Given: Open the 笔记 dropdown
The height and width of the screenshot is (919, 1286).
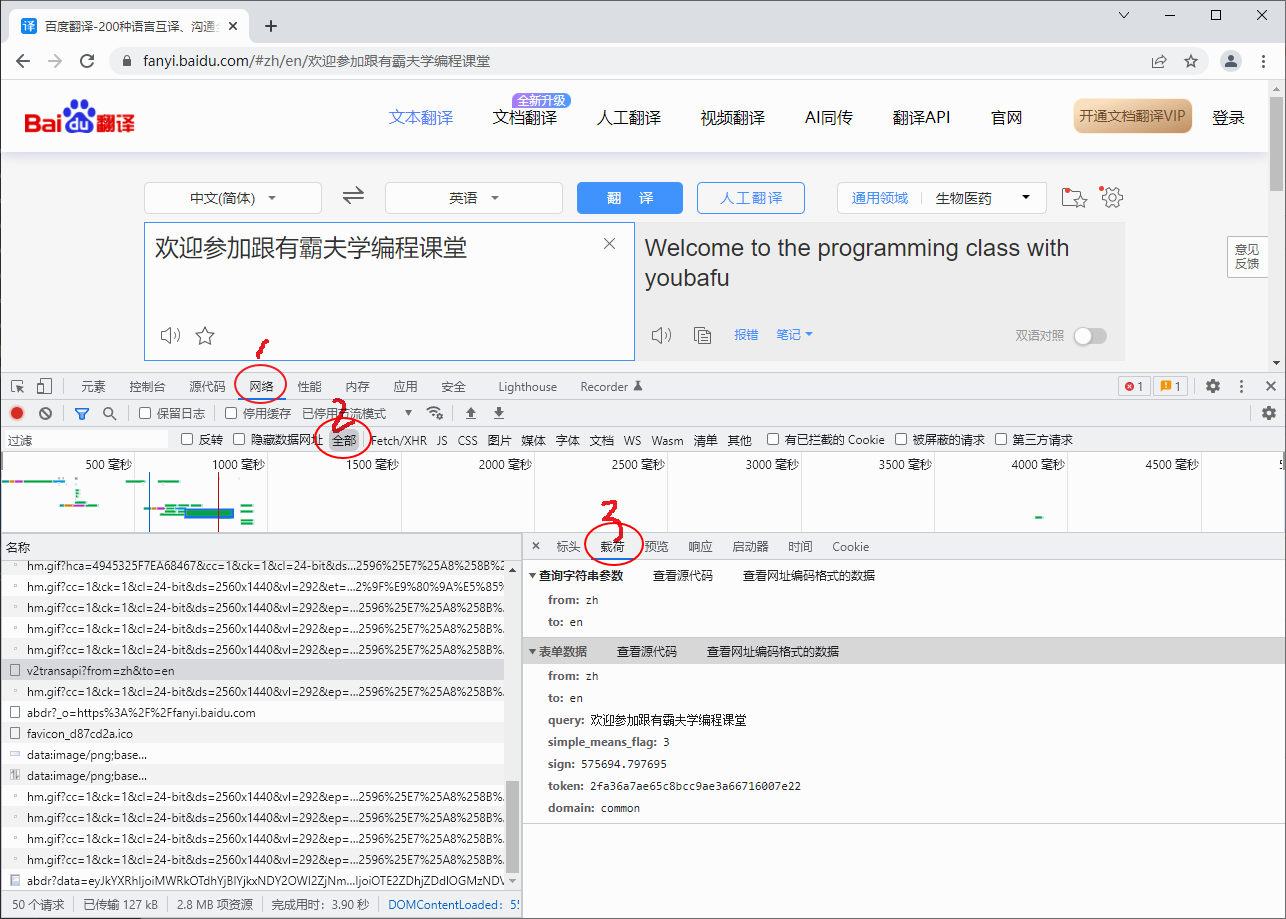Looking at the screenshot, I should pyautogui.click(x=794, y=335).
